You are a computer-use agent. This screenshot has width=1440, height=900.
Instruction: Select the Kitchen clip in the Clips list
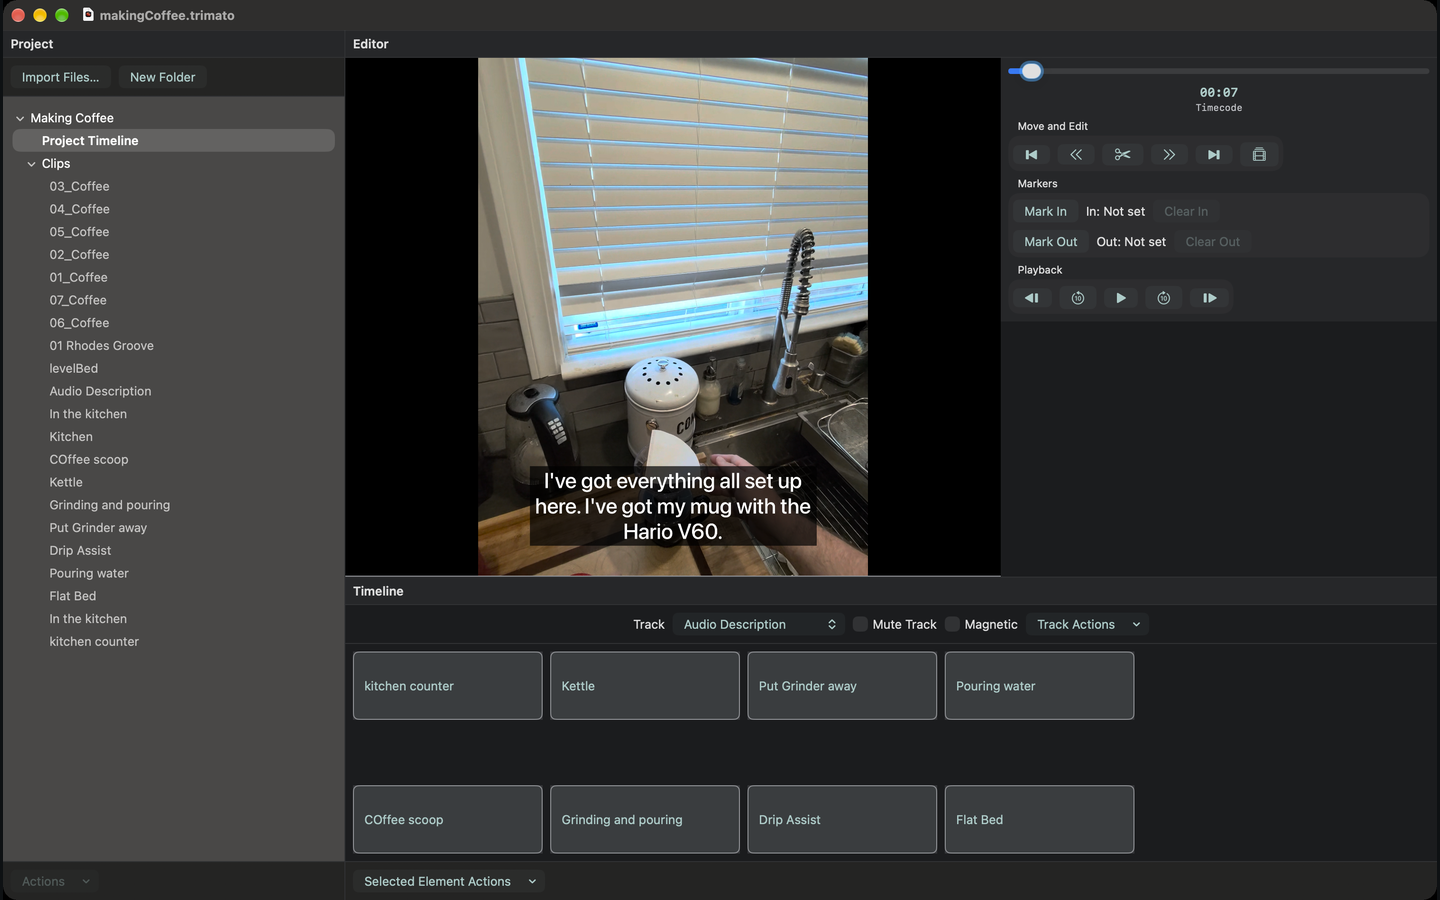(x=71, y=437)
